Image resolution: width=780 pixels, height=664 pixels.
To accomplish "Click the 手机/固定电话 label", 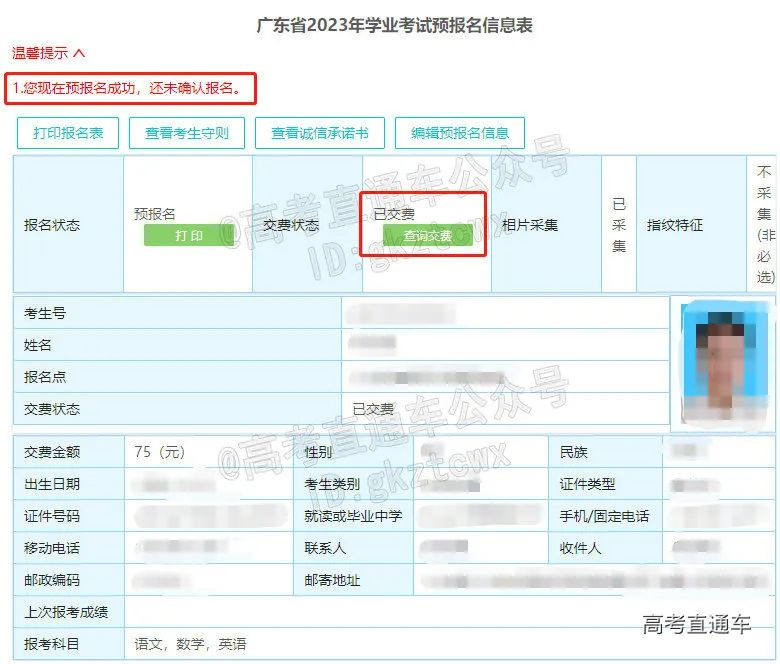I will coord(604,516).
